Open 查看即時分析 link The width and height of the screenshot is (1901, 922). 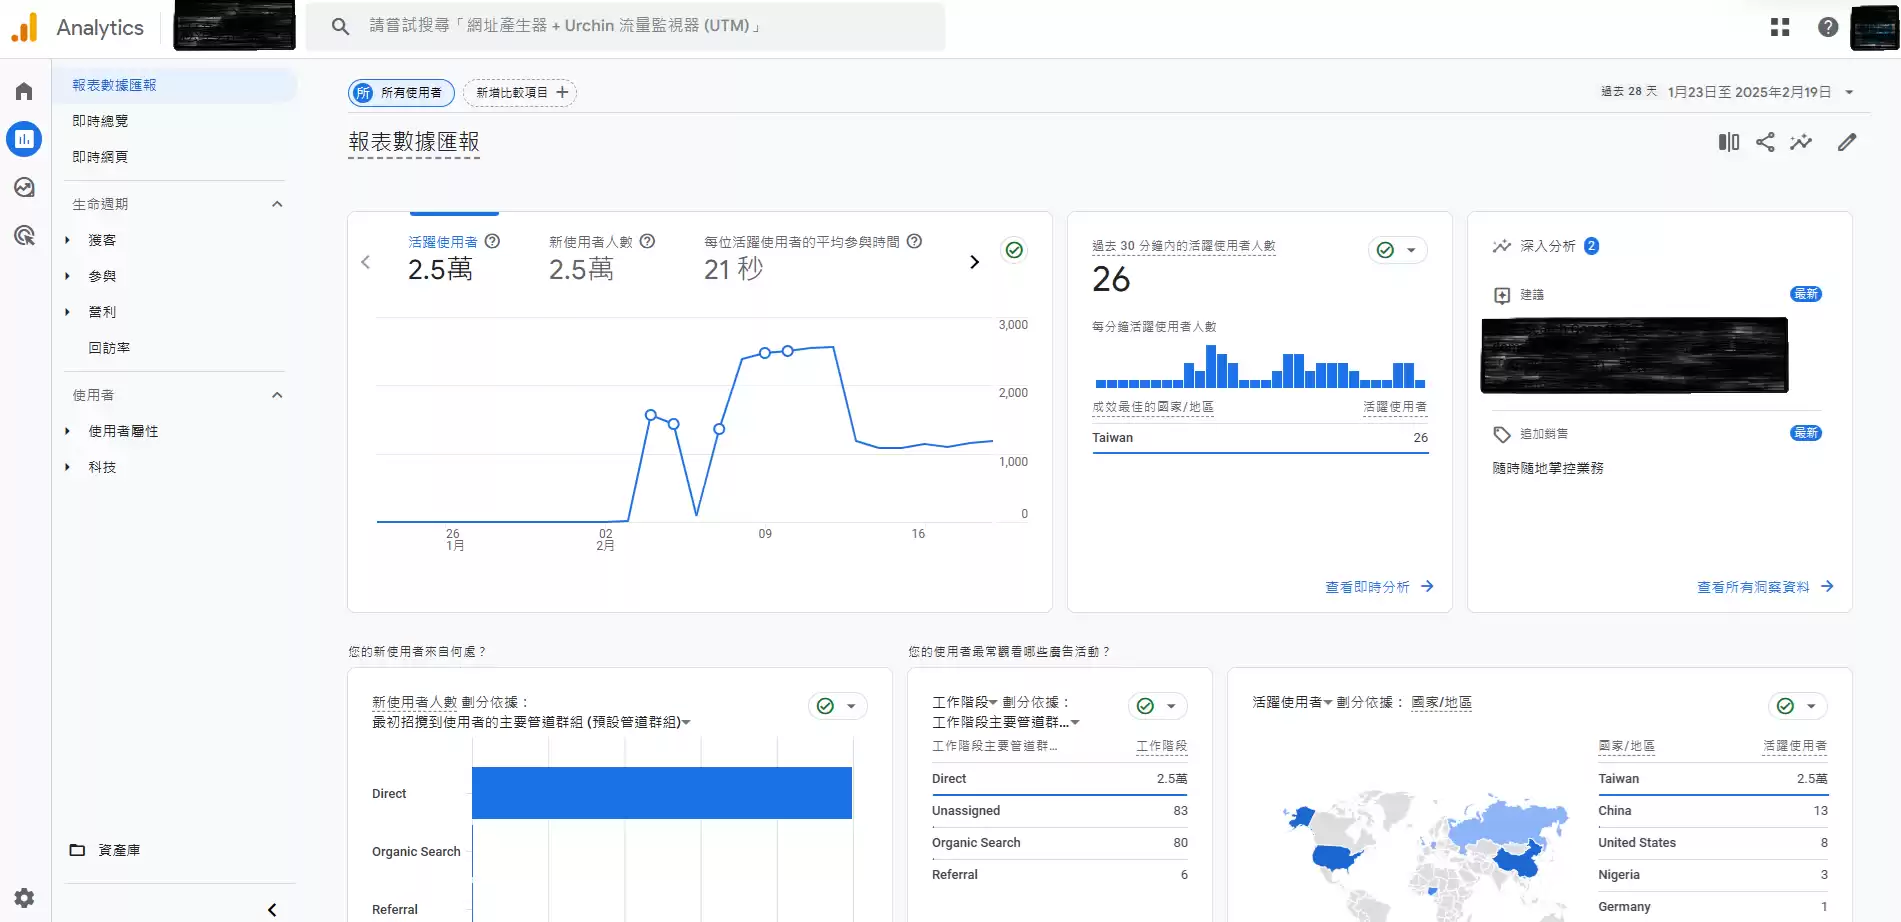point(1380,587)
